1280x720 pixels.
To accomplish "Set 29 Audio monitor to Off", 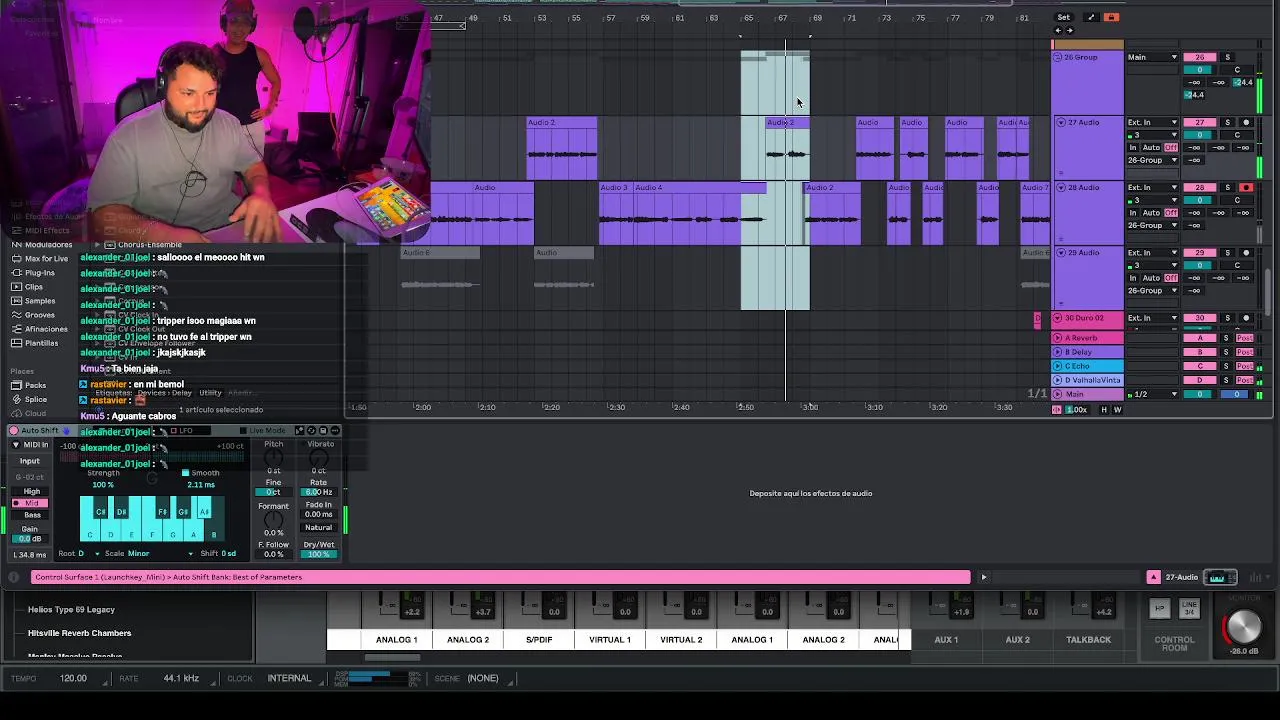I will pyautogui.click(x=1171, y=277).
